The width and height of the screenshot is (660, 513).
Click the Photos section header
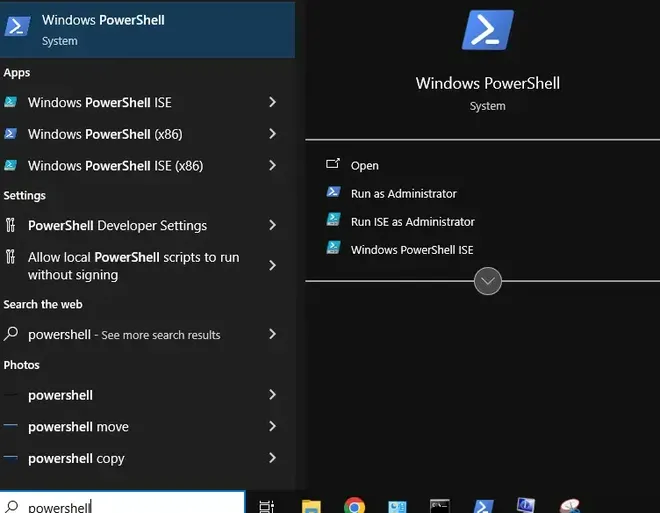point(21,365)
